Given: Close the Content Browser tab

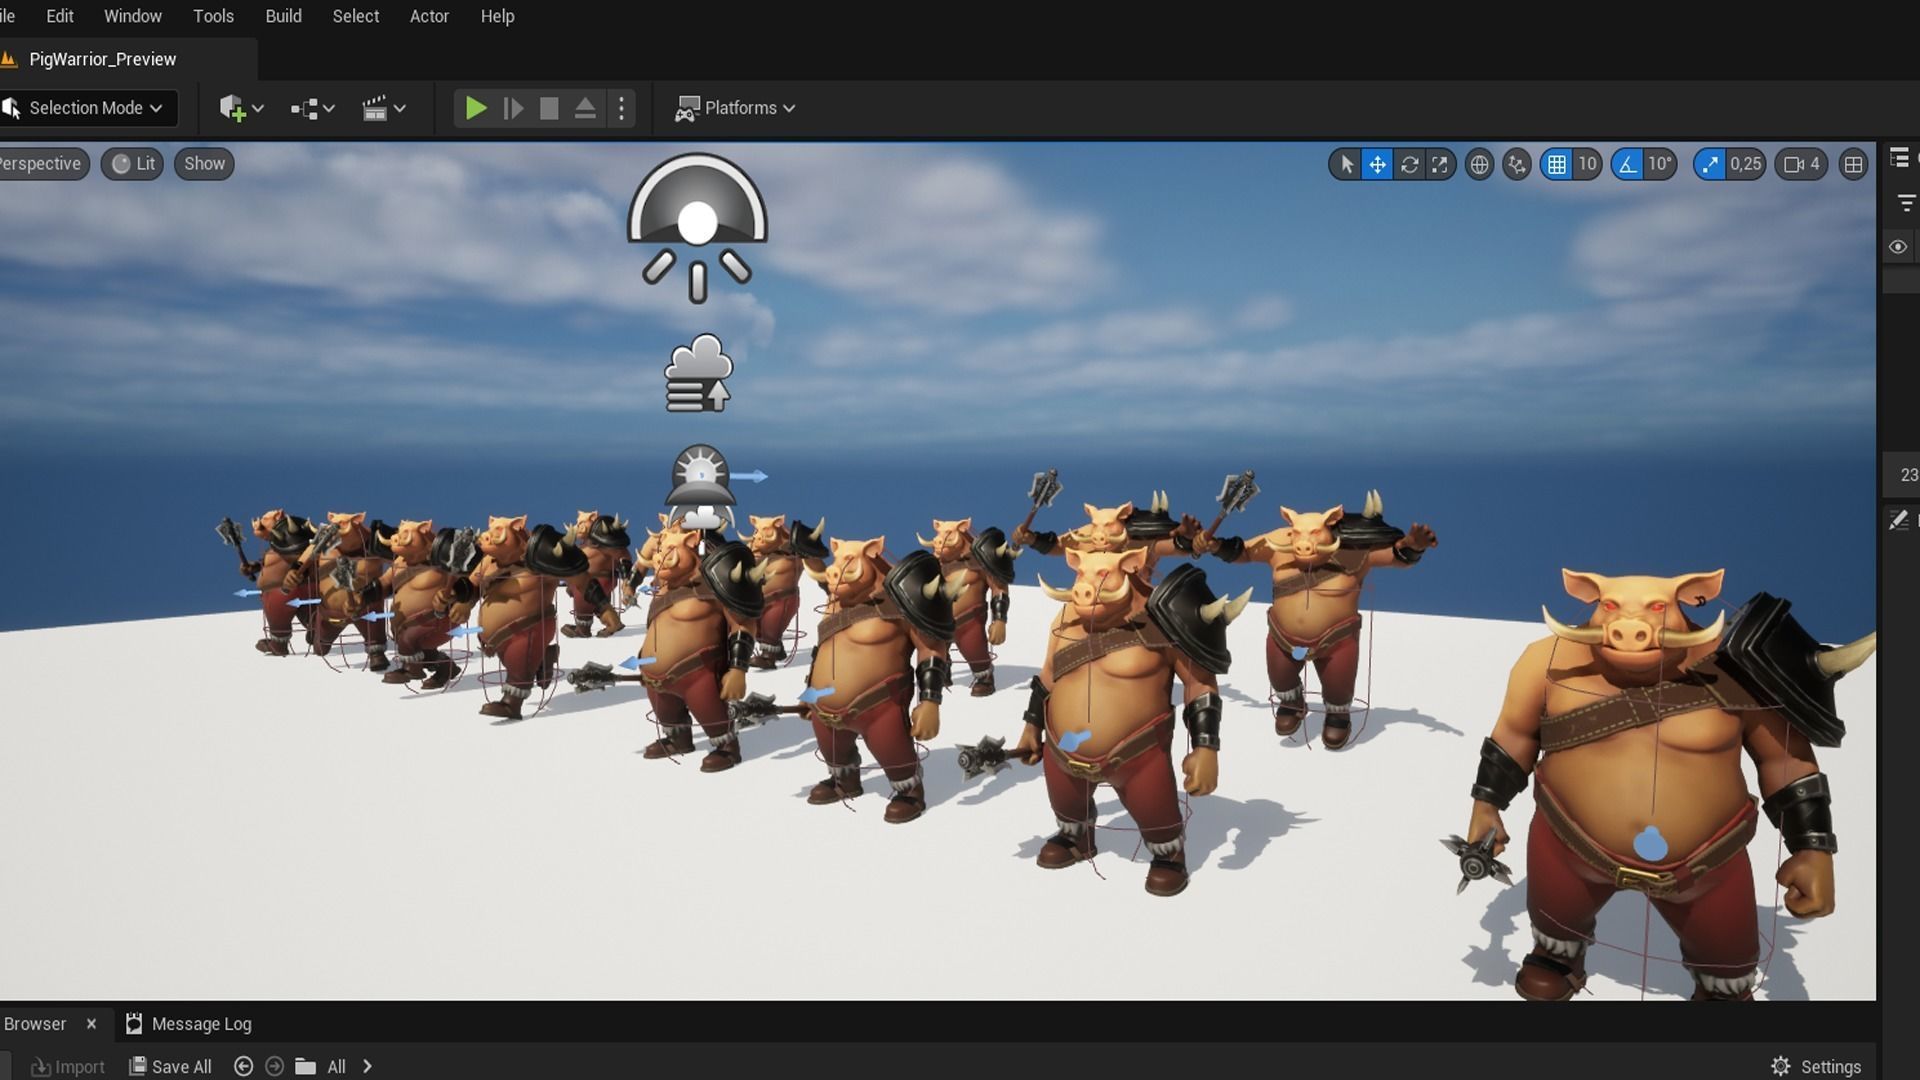Looking at the screenshot, I should [x=91, y=1024].
